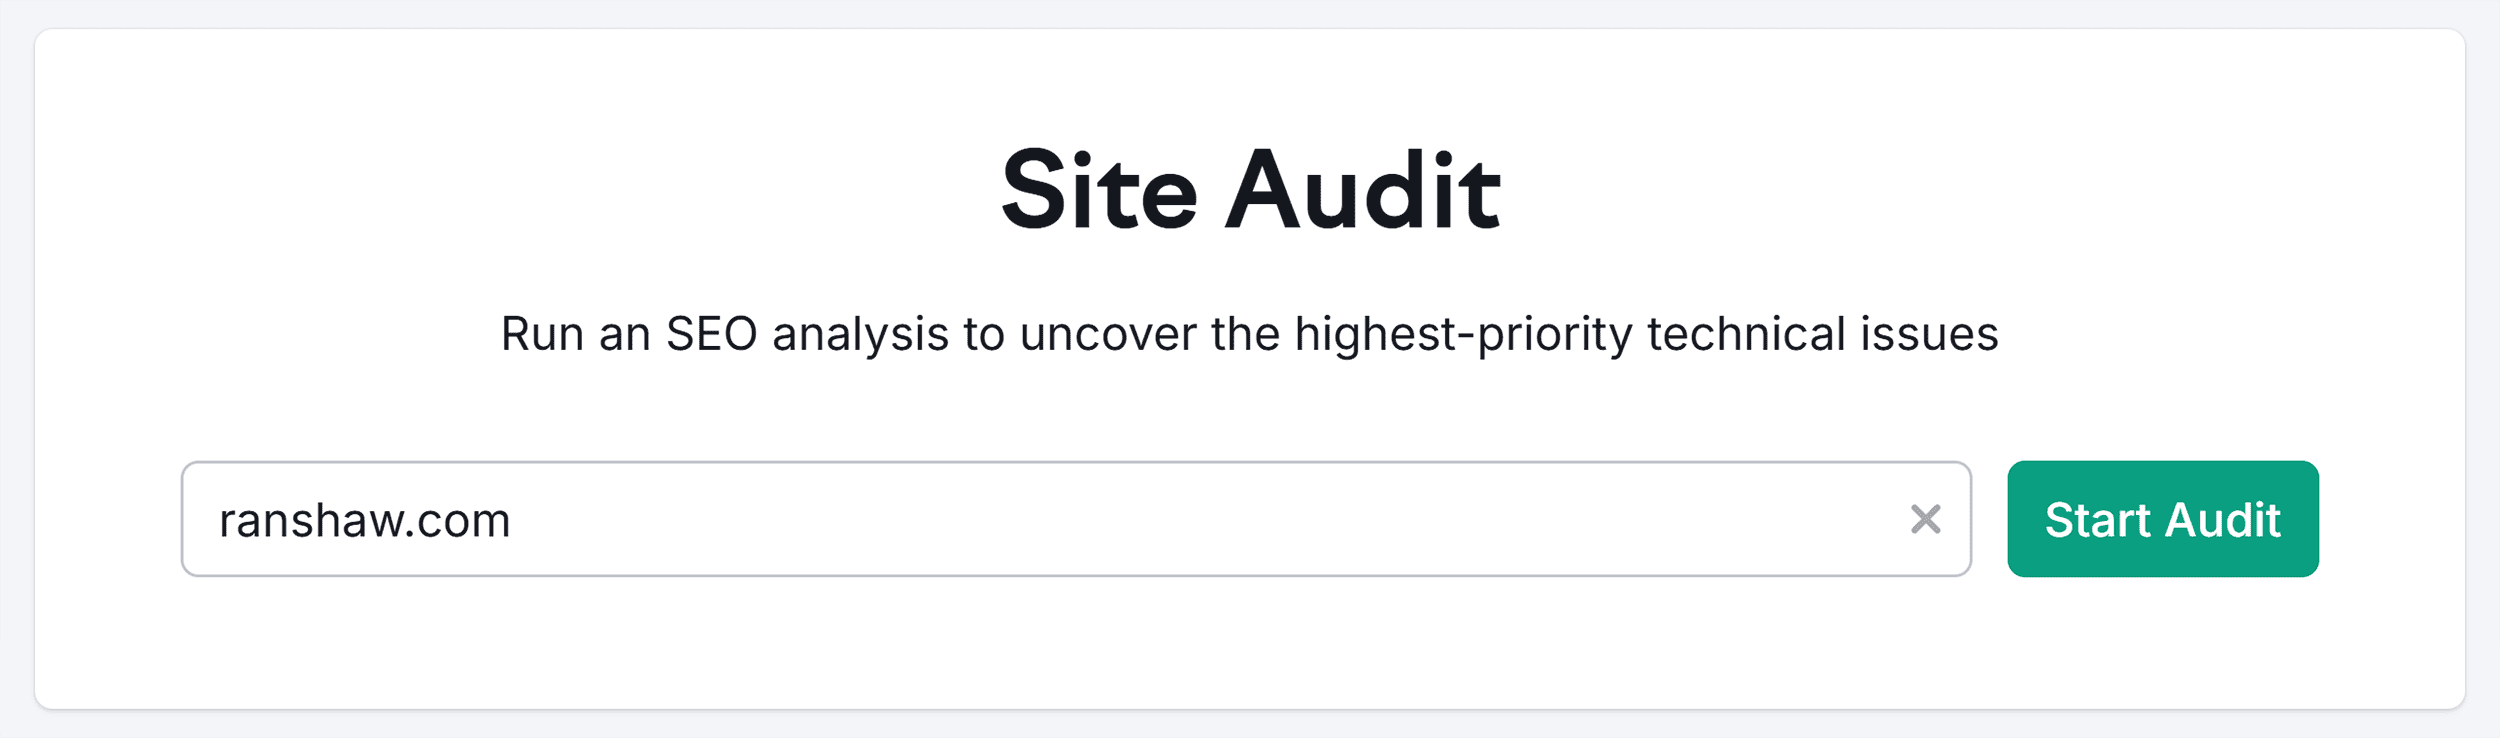The height and width of the screenshot is (738, 2500).
Task: Click the Site Audit heading
Action: [1249, 188]
